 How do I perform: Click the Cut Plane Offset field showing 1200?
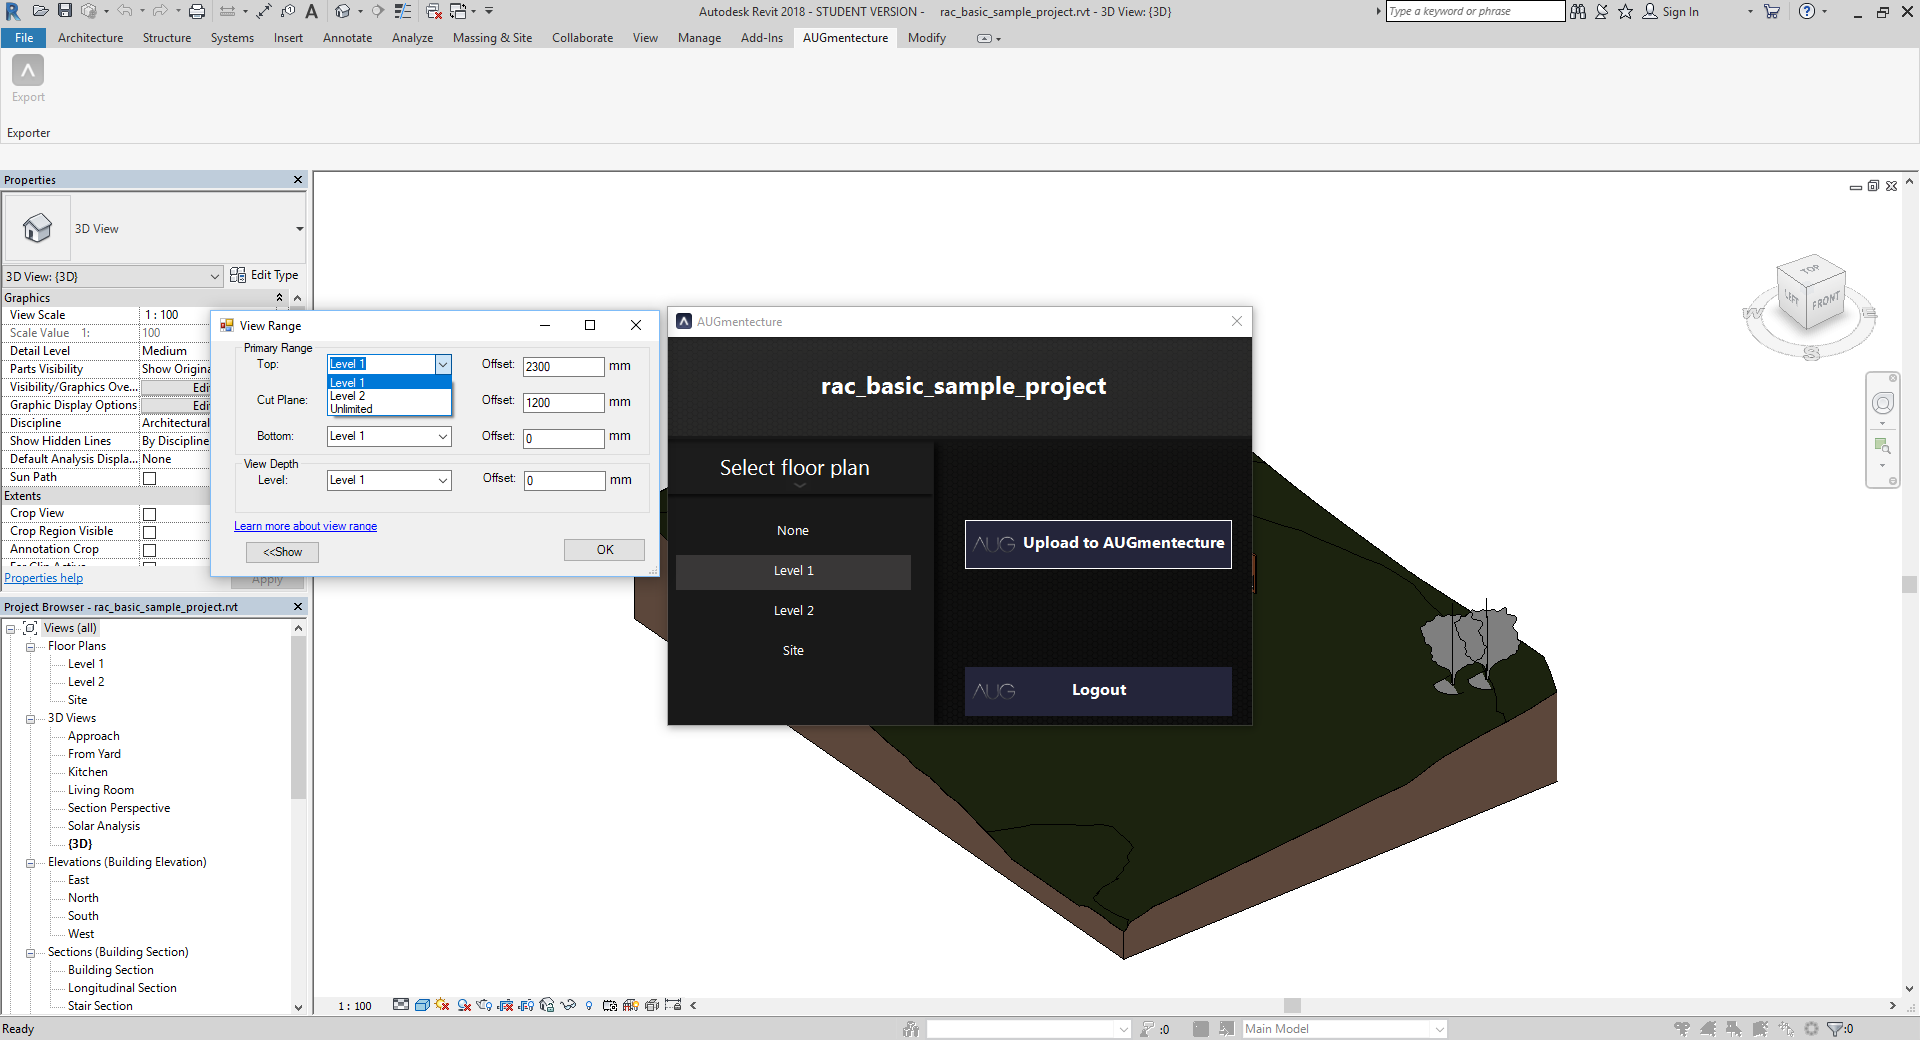(564, 403)
